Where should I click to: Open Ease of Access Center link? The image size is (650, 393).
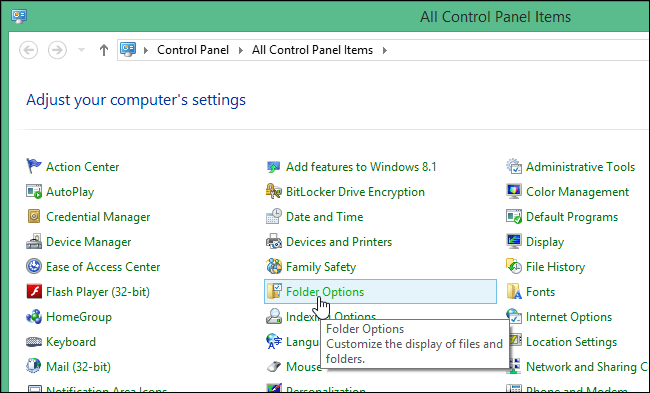103,267
